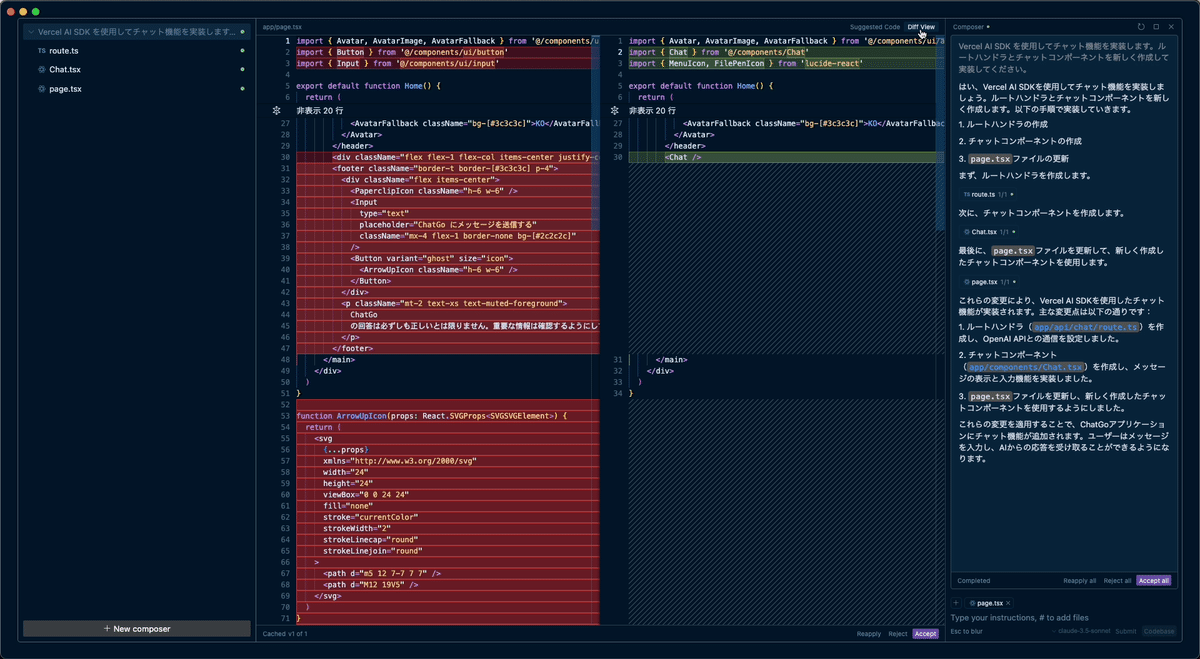Click the '非表示 20 行' label in the right pane
1200x659 pixels.
pos(652,110)
